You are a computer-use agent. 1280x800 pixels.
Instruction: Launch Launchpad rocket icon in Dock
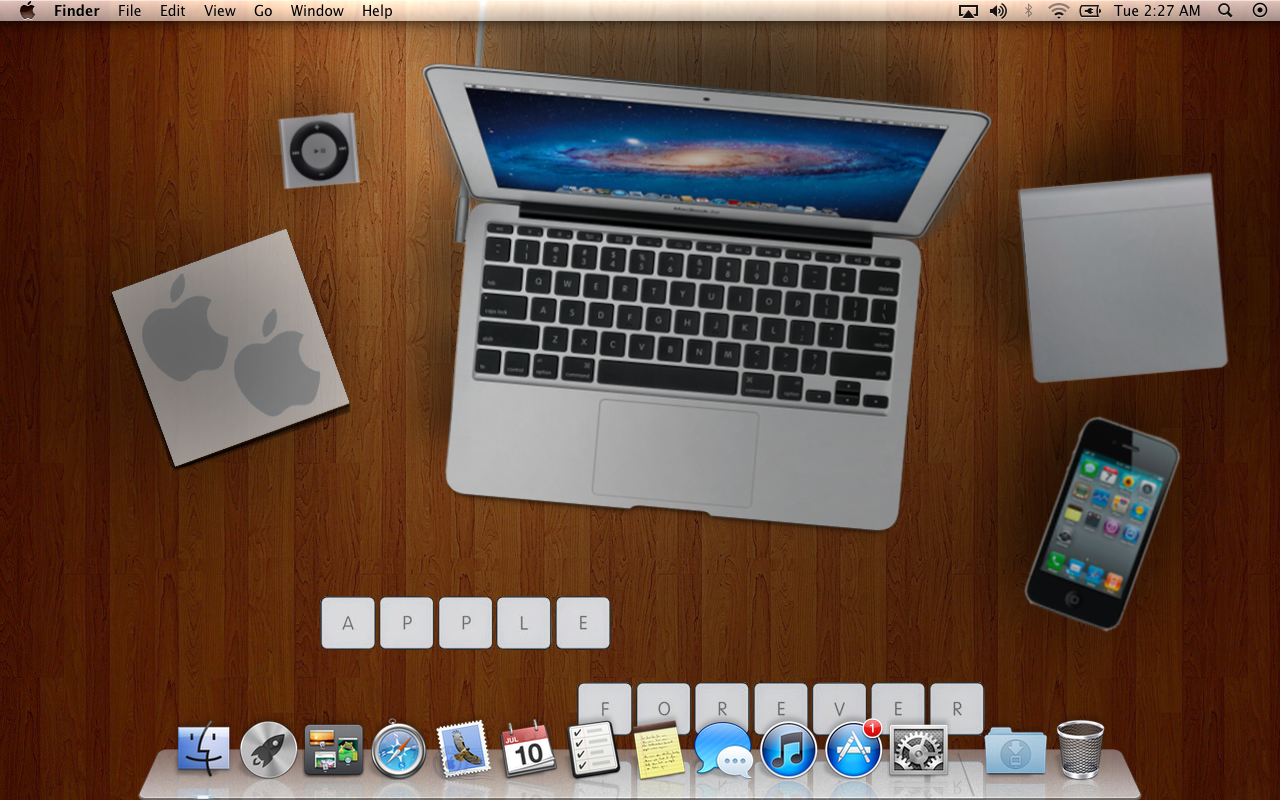click(269, 750)
